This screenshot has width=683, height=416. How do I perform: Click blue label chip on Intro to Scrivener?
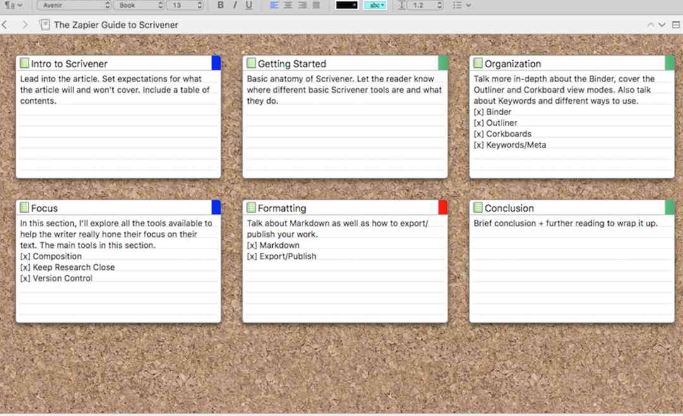[x=216, y=63]
